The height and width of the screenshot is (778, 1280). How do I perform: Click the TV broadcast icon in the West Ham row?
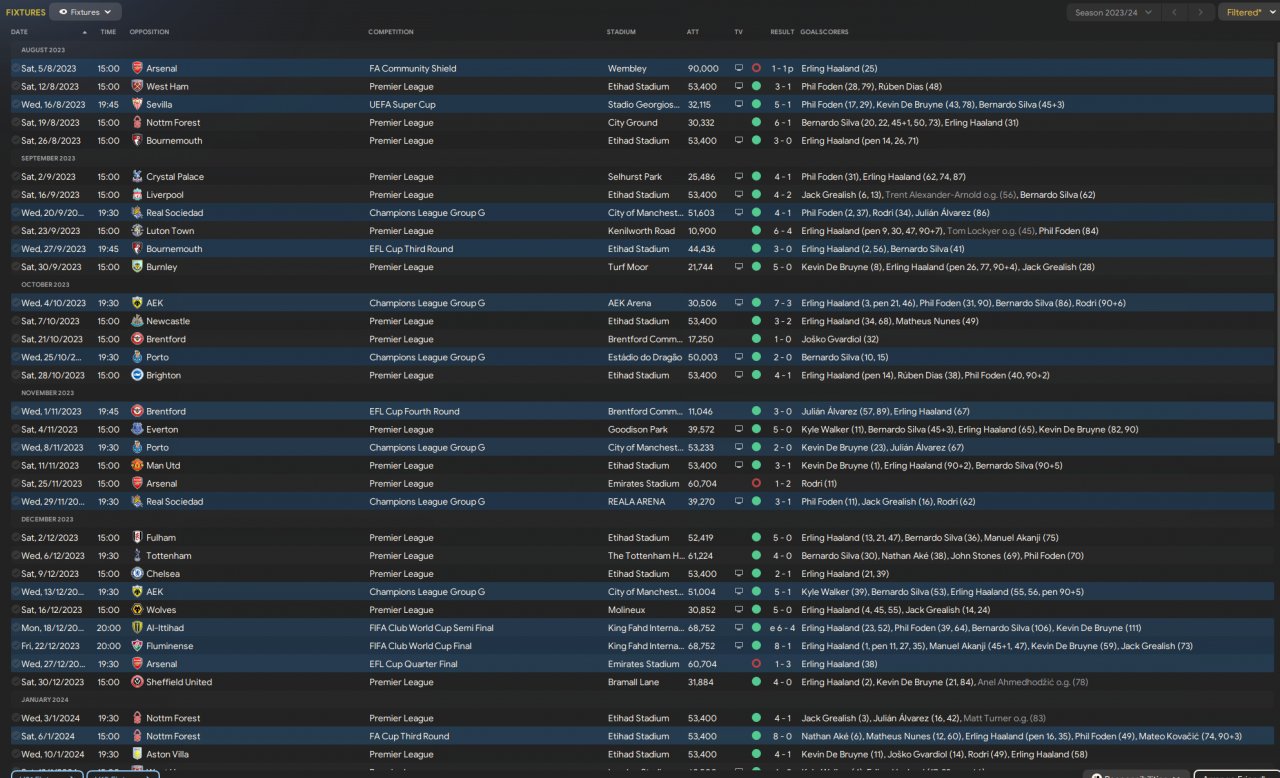[739, 87]
